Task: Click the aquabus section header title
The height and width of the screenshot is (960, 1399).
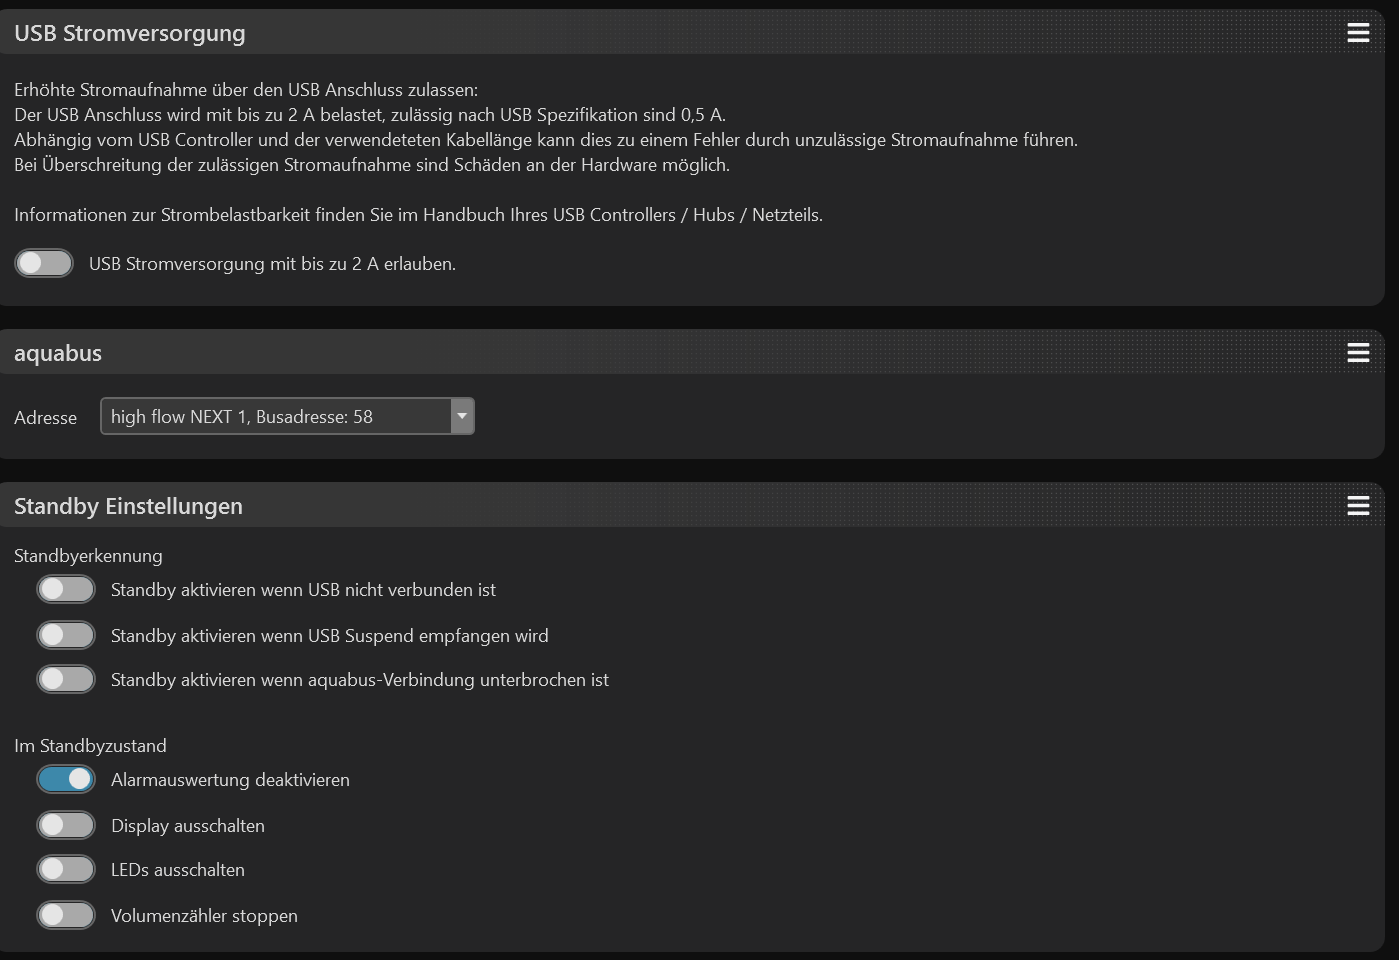Action: pos(58,353)
